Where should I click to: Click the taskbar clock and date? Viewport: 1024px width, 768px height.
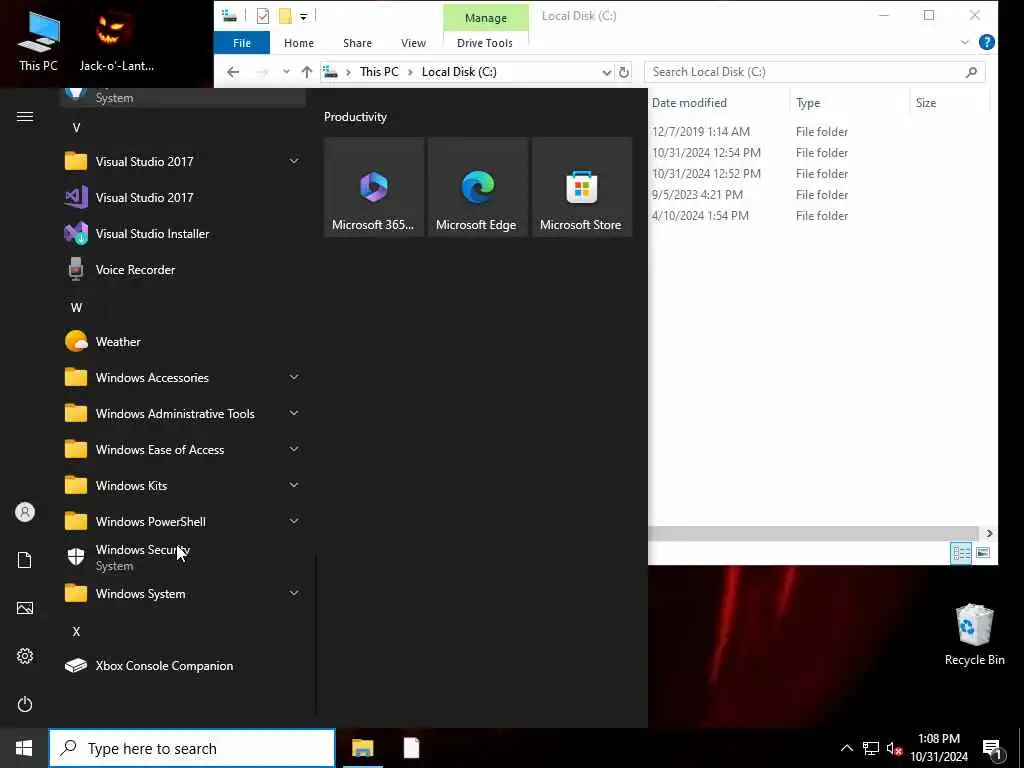pos(939,748)
